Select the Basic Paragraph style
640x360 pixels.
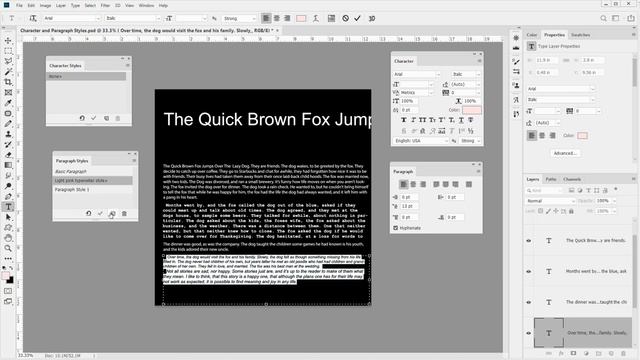point(92,171)
